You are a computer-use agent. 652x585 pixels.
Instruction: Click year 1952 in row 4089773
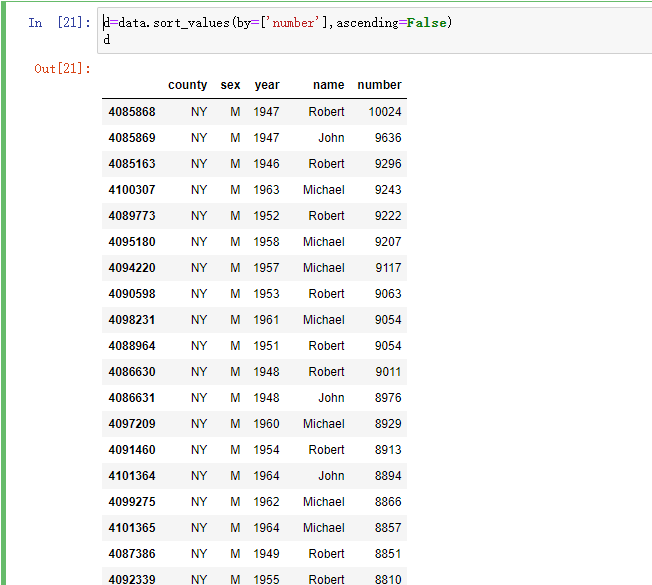point(267,216)
